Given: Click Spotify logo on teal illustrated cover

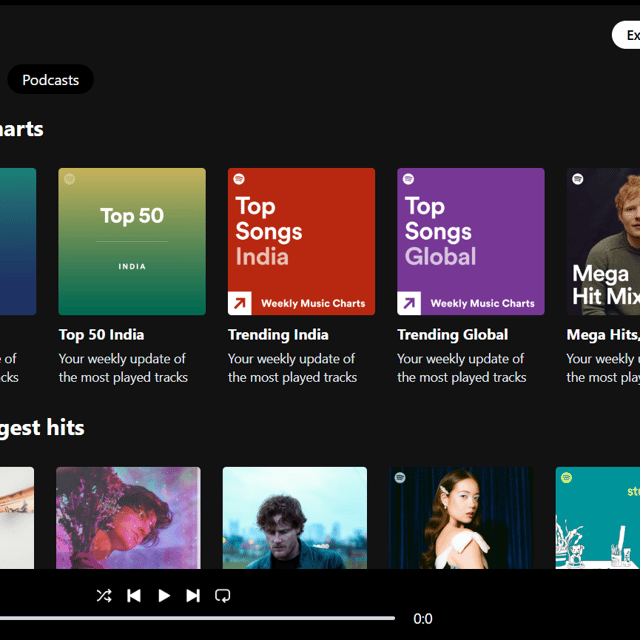Looking at the screenshot, I should pyautogui.click(x=567, y=478).
